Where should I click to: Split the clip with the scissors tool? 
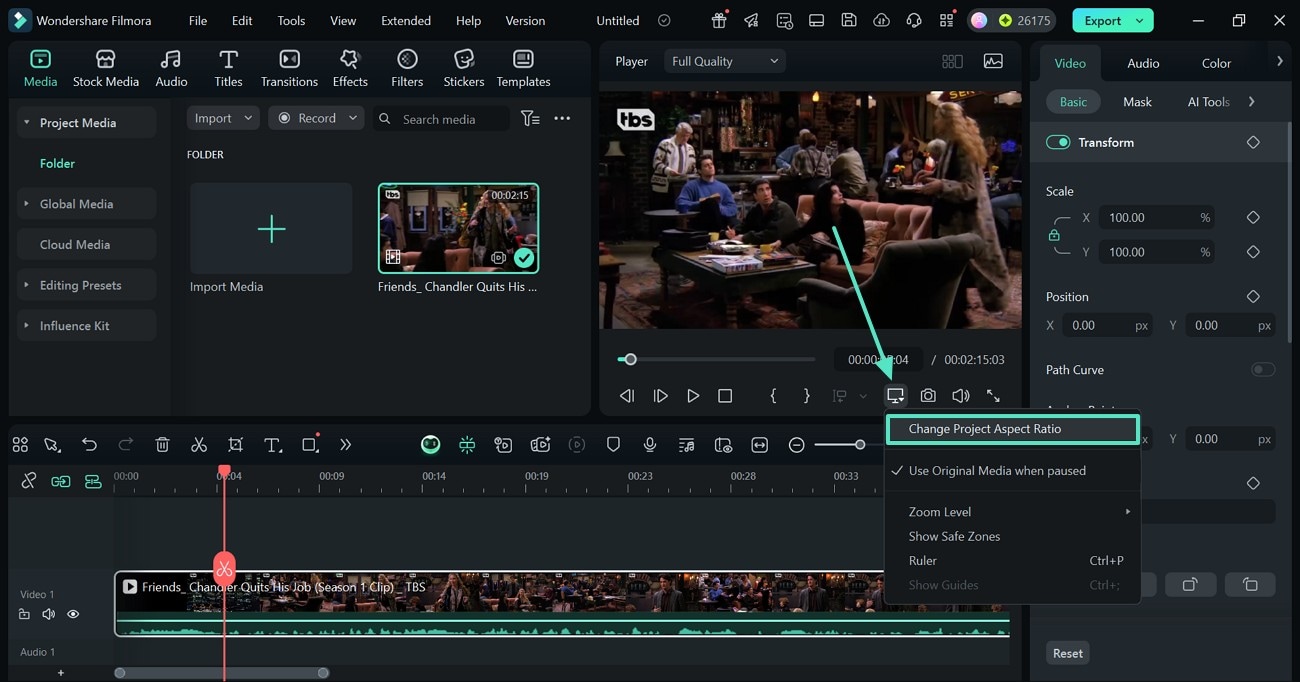(x=199, y=444)
